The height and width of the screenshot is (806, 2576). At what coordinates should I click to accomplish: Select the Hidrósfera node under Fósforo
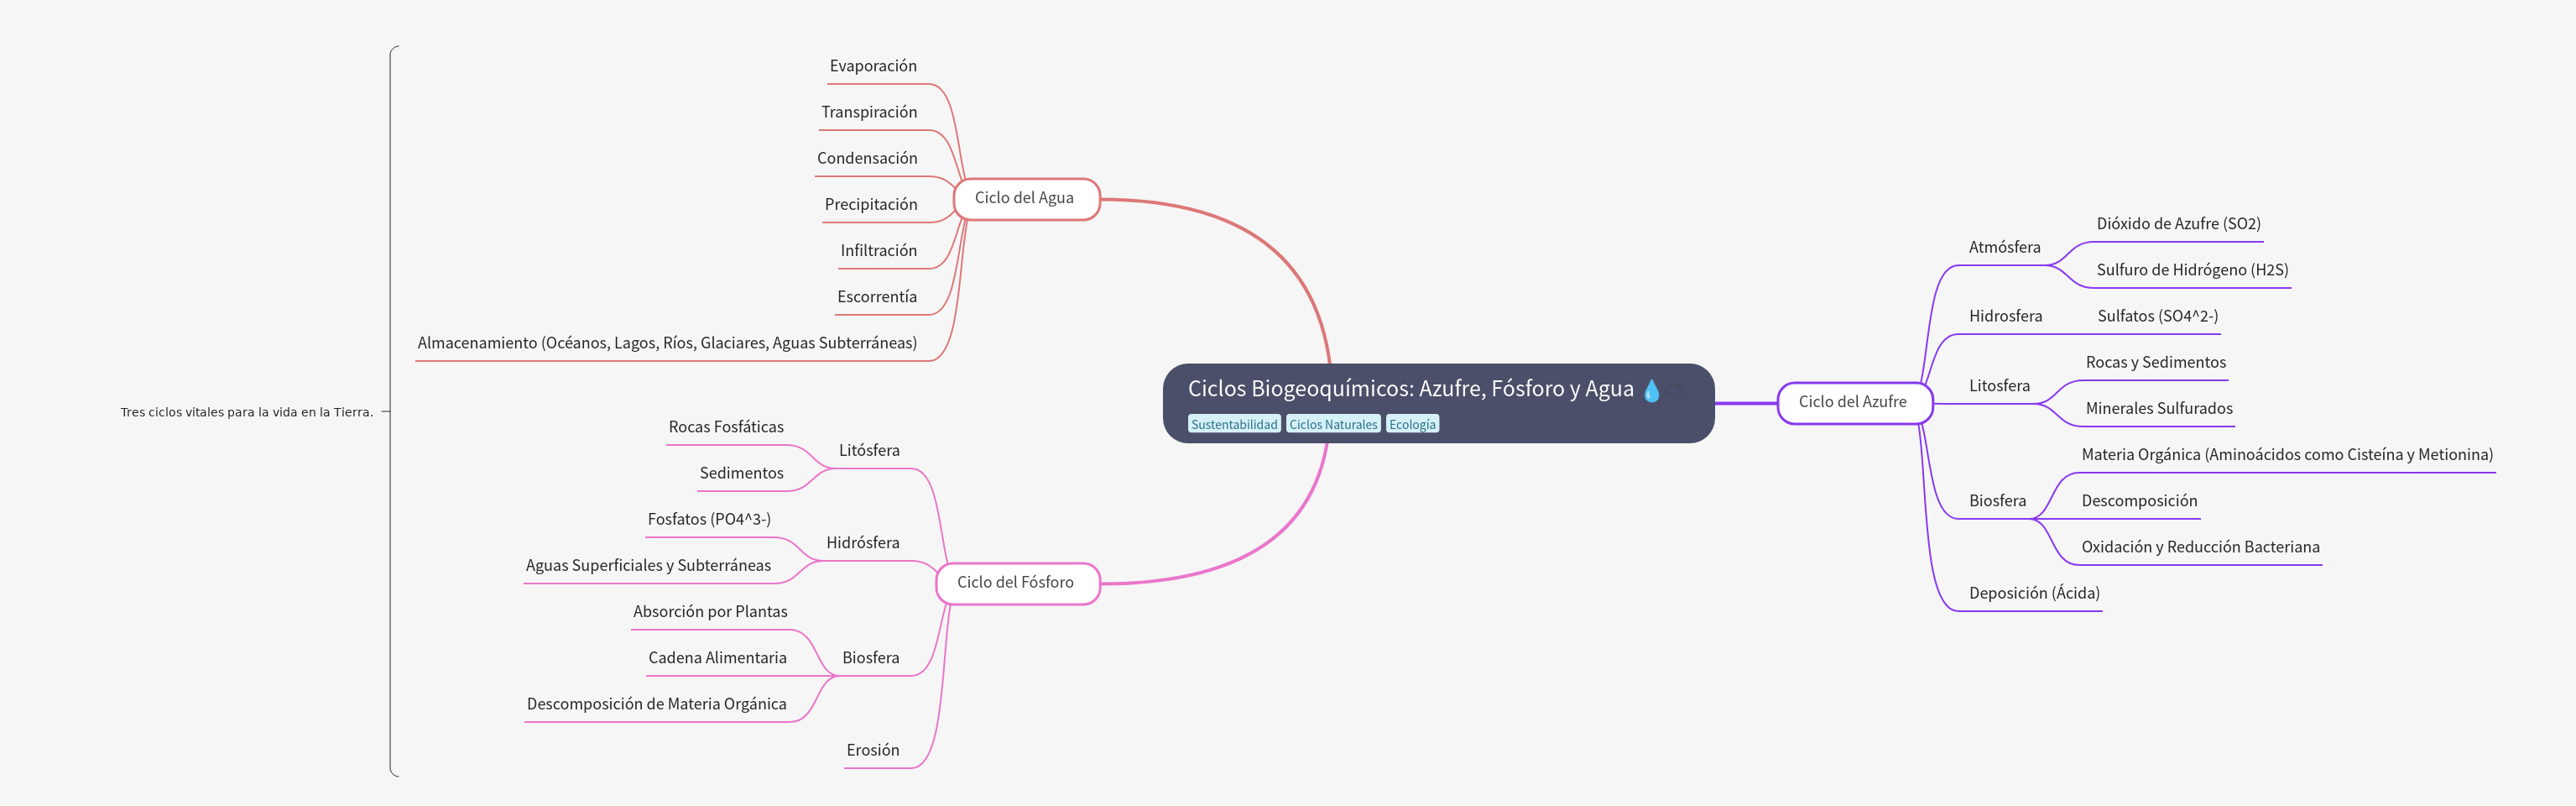[x=862, y=543]
